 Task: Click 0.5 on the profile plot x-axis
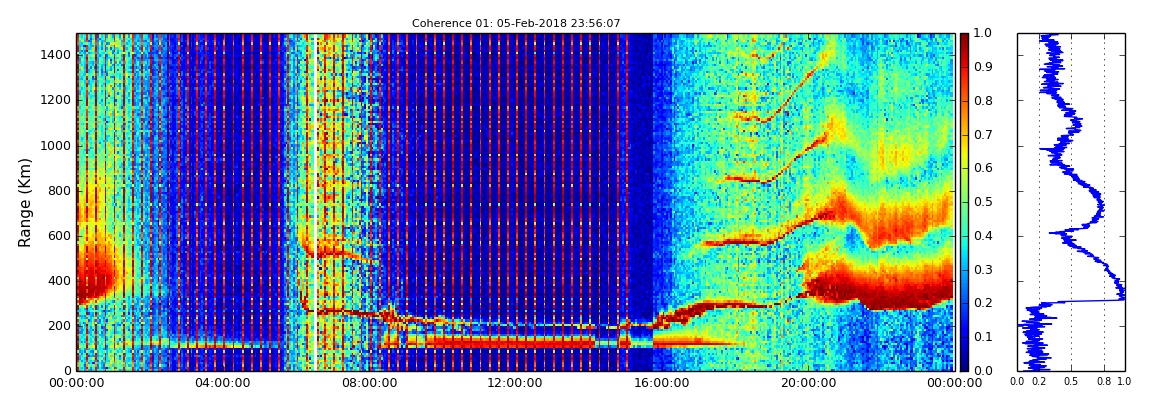1072,381
